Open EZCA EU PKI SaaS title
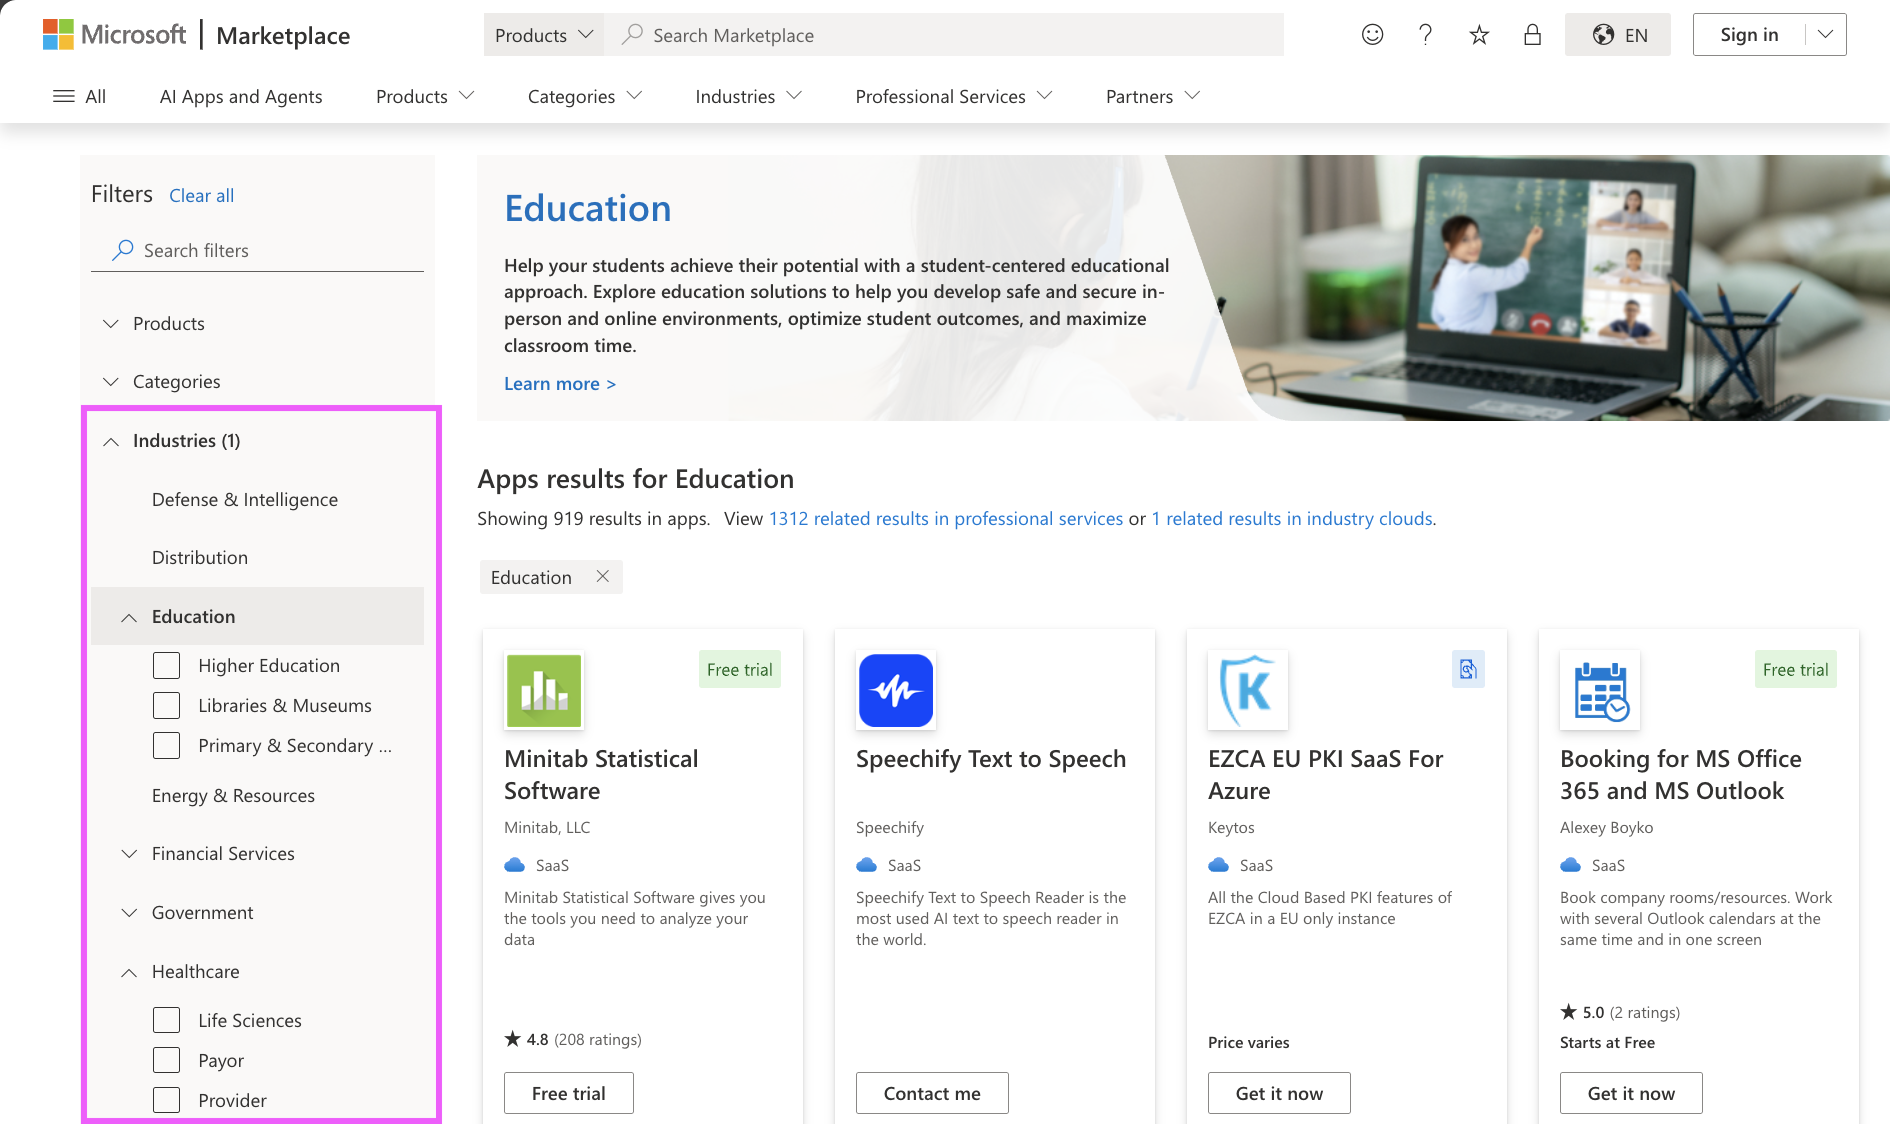 [1325, 774]
